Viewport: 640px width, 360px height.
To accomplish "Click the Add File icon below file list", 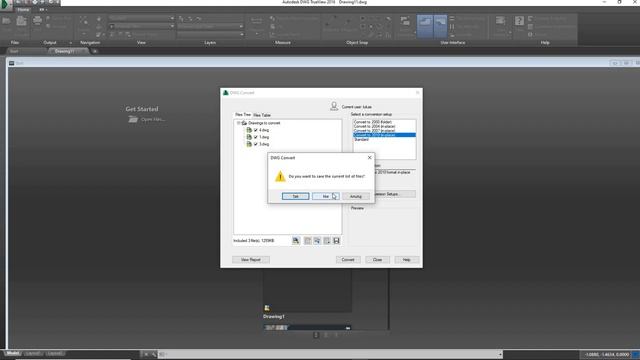I will [296, 241].
